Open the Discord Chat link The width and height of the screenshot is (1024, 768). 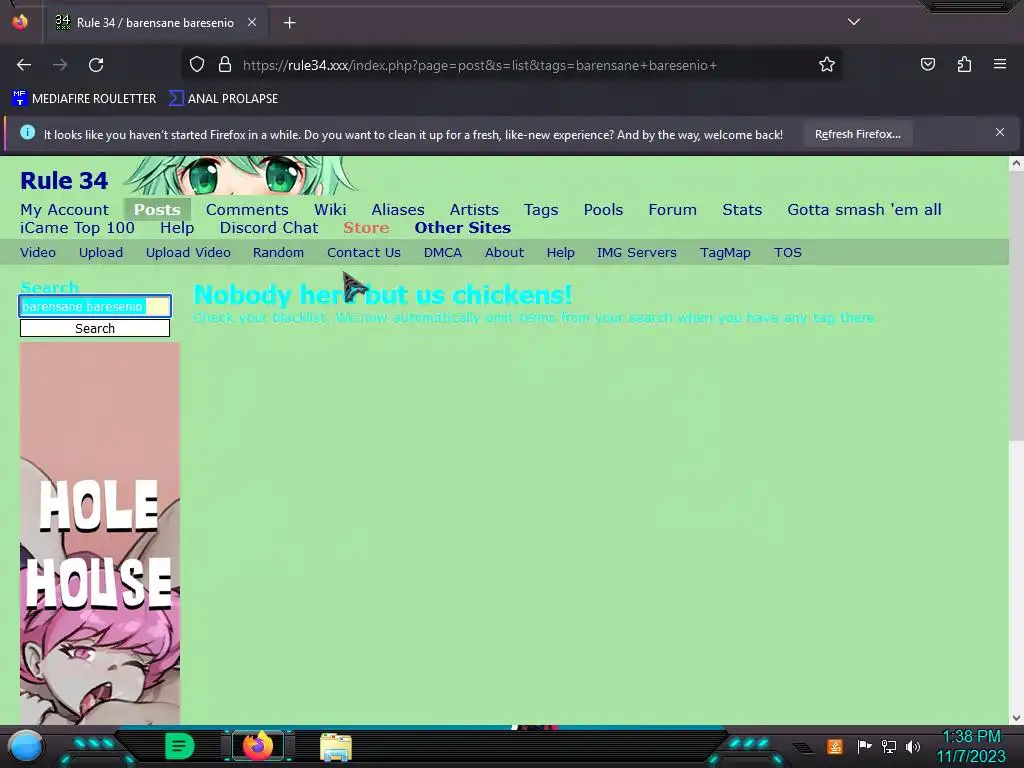click(x=269, y=228)
